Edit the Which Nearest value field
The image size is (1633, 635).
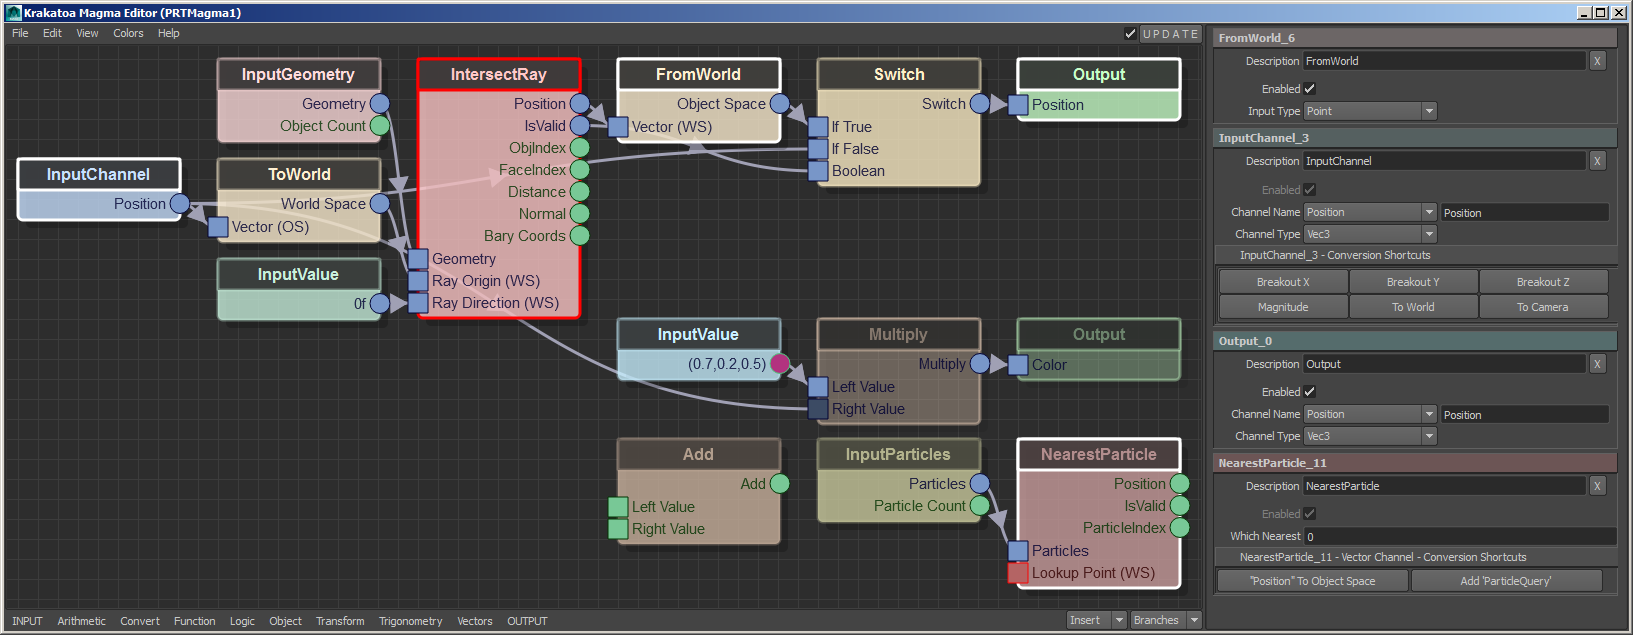(x=1460, y=536)
